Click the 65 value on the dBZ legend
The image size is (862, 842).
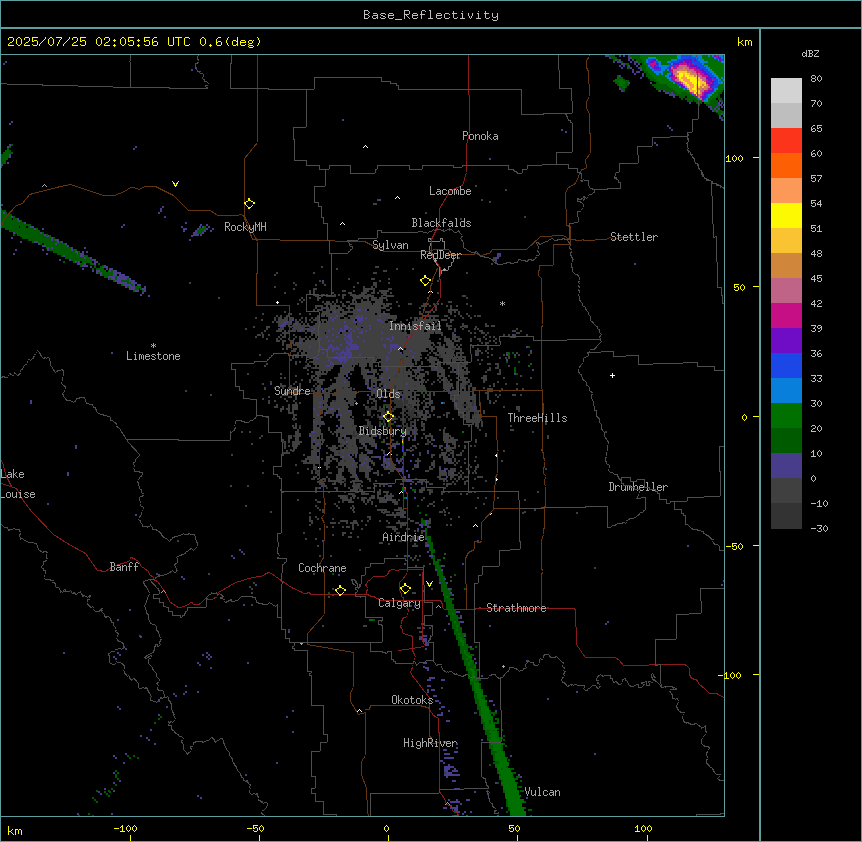816,128
